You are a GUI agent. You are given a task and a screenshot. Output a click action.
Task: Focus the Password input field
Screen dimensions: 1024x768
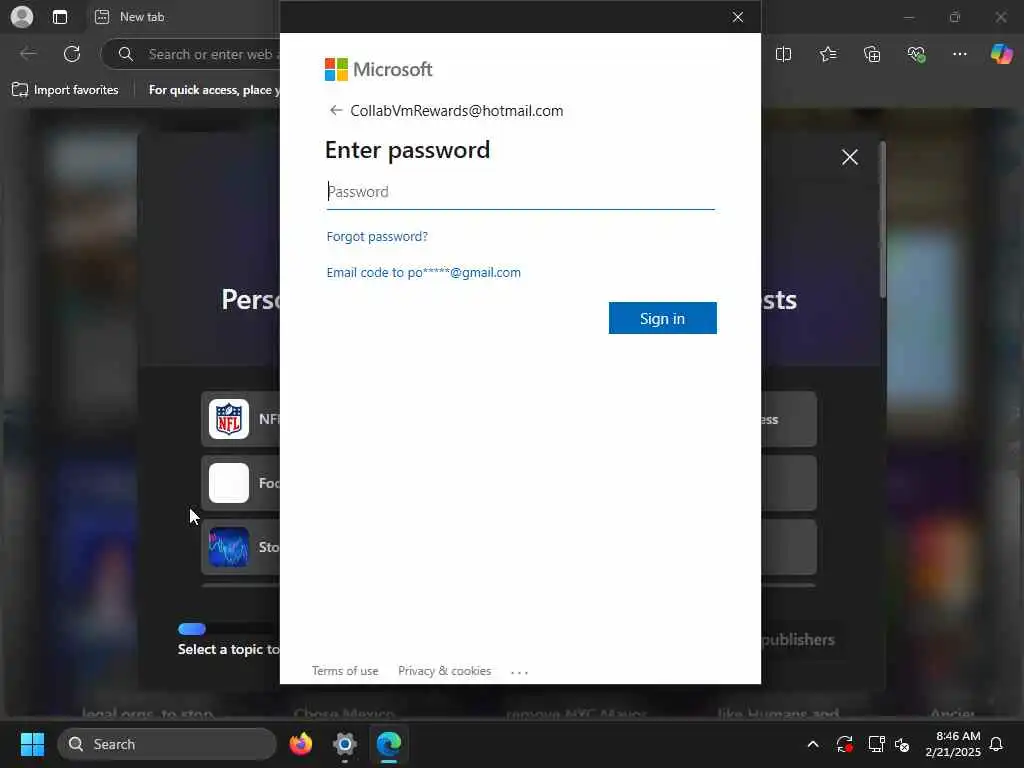pos(520,192)
